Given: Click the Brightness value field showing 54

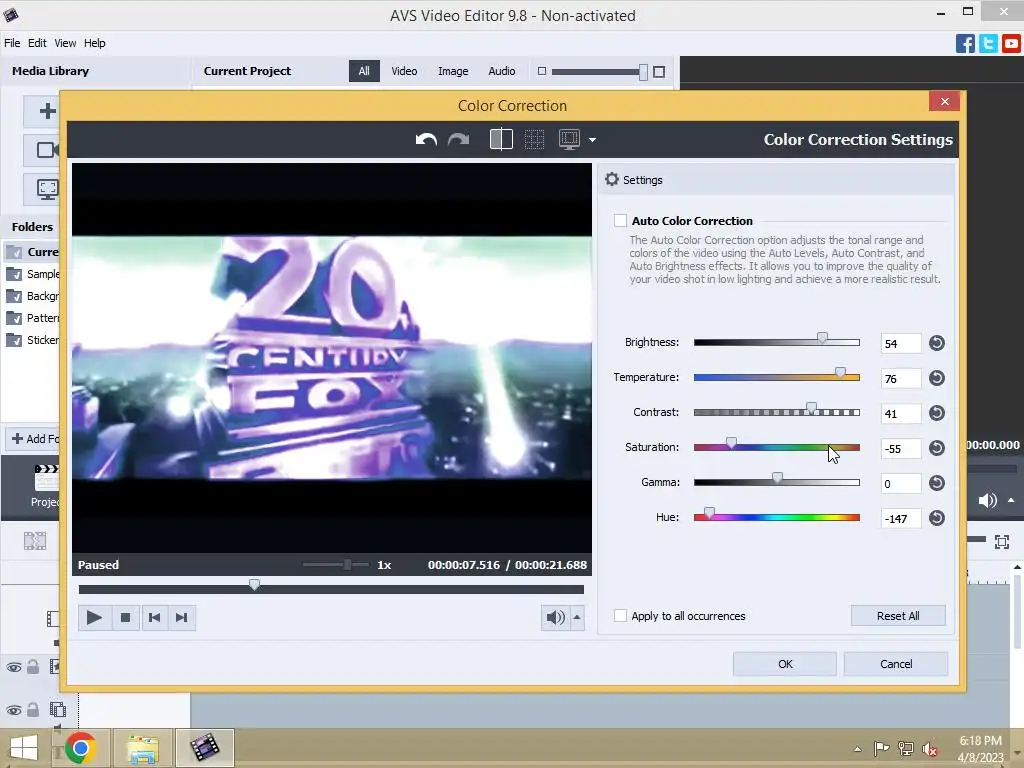Looking at the screenshot, I should tap(901, 344).
